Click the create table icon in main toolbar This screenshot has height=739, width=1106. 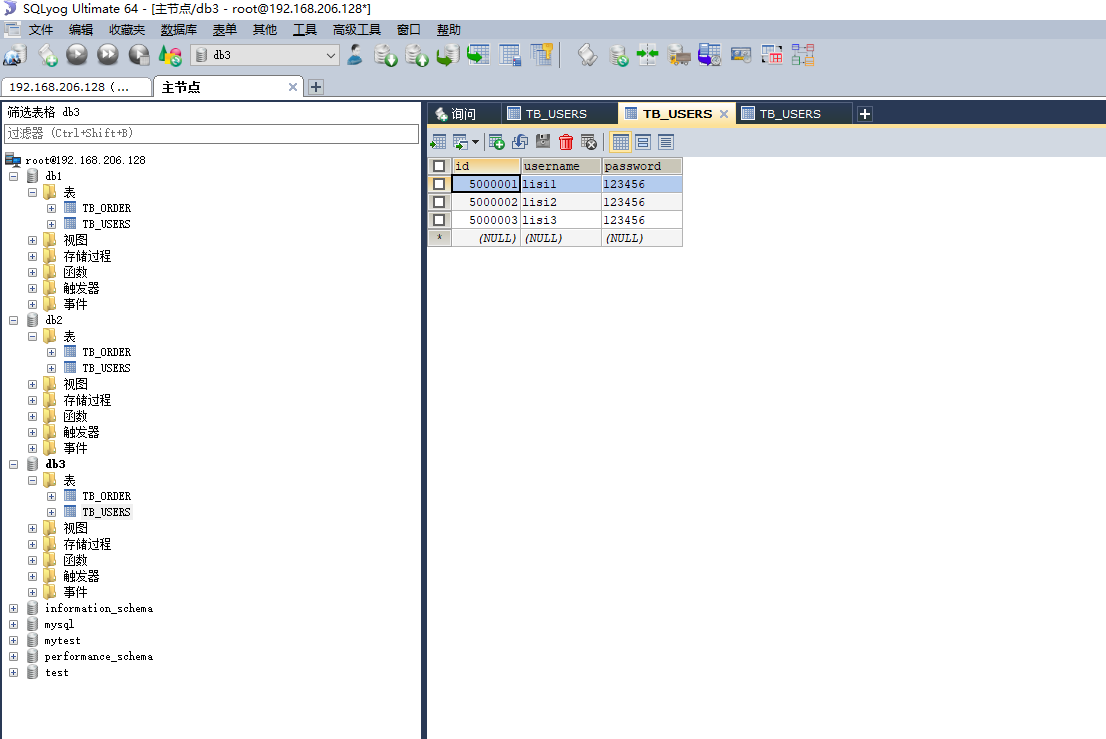509,55
